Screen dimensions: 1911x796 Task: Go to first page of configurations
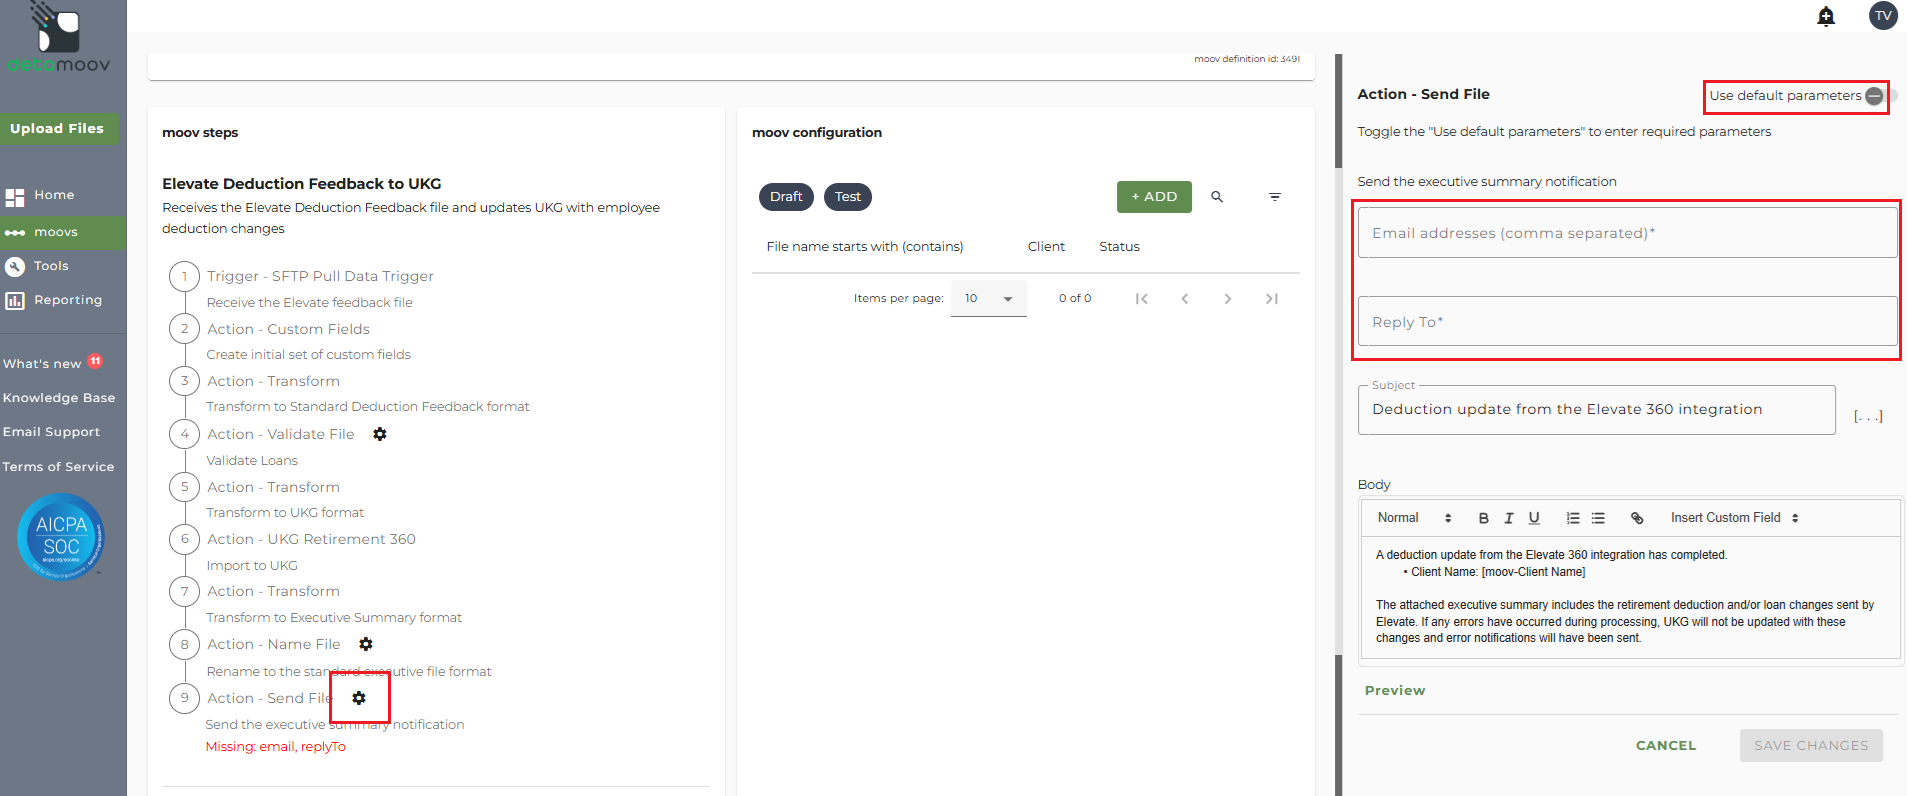click(x=1142, y=298)
